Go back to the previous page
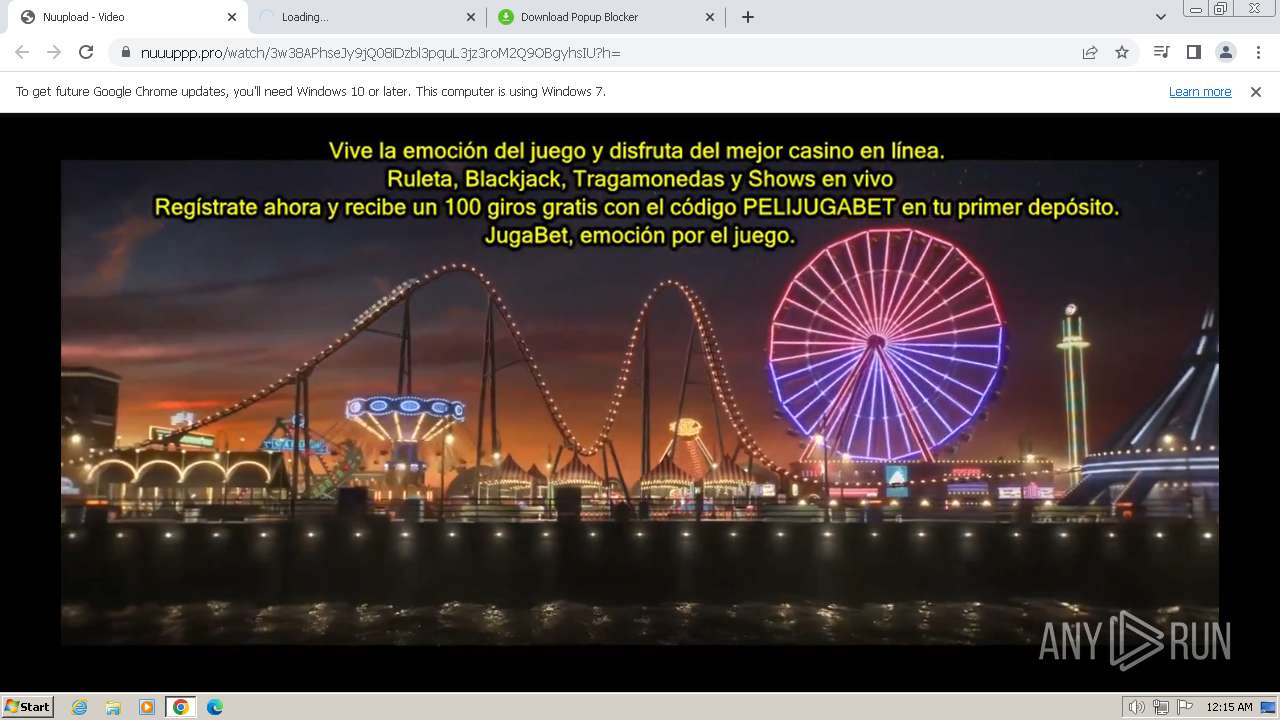 [x=22, y=52]
